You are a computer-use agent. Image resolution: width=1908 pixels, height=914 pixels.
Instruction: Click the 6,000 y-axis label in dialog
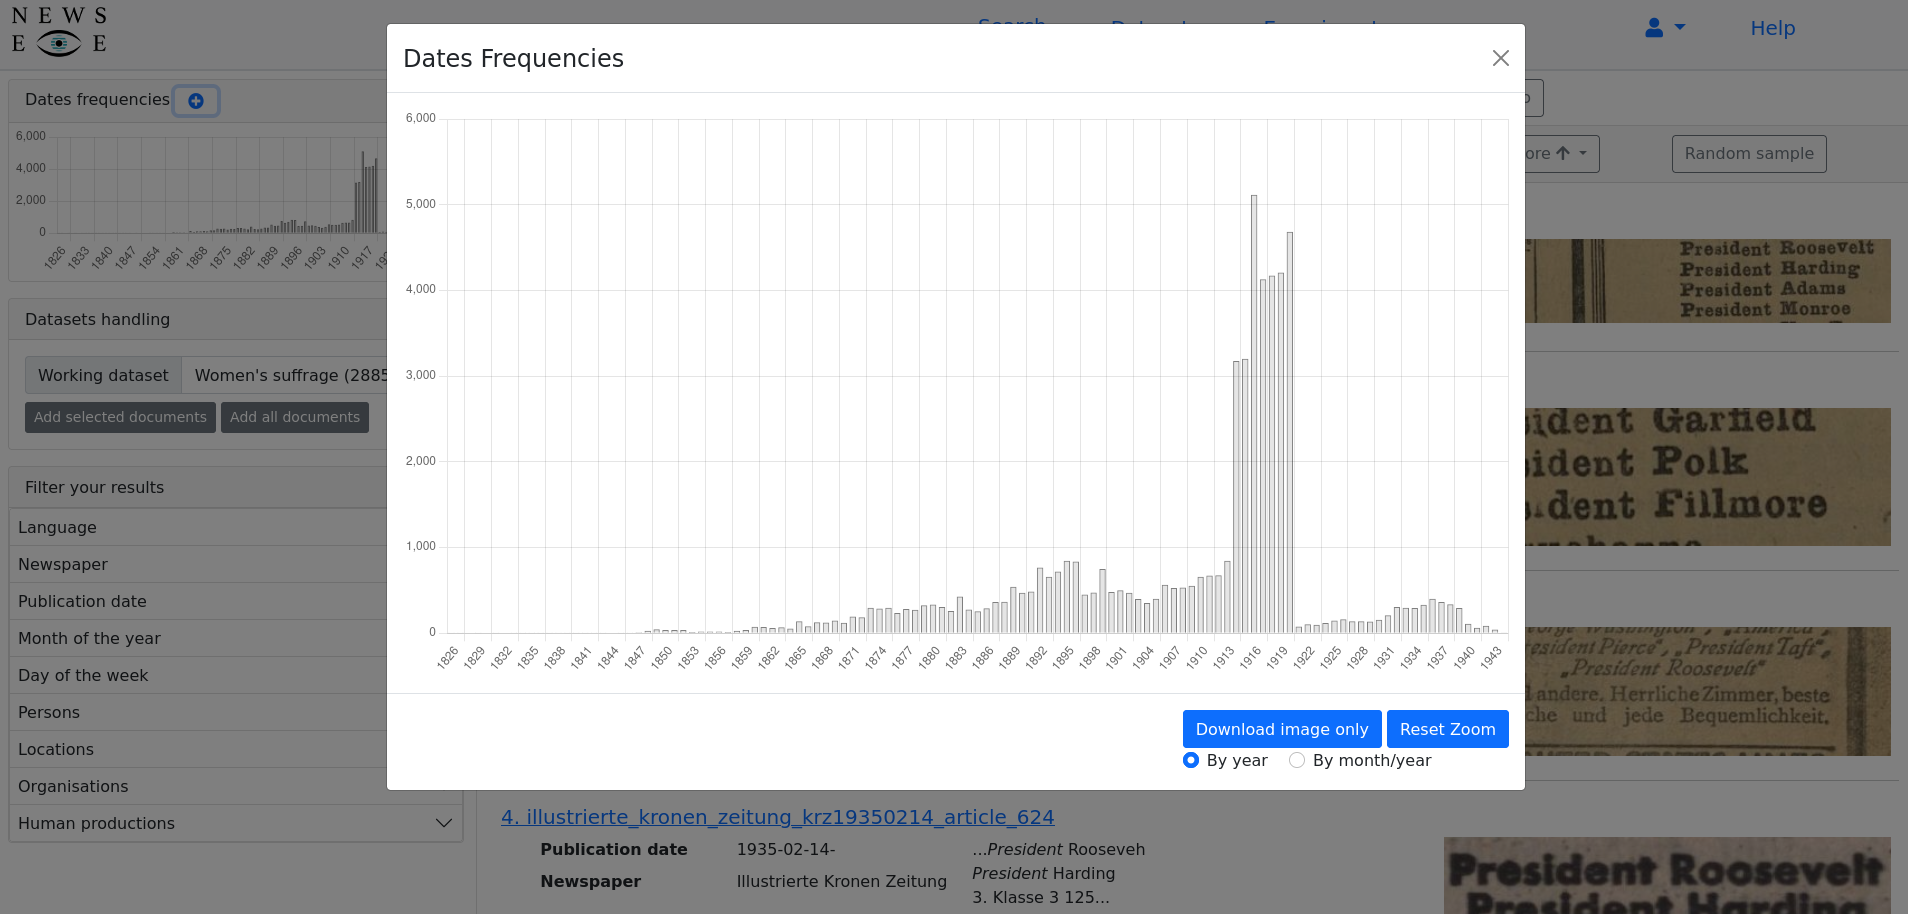(x=421, y=118)
